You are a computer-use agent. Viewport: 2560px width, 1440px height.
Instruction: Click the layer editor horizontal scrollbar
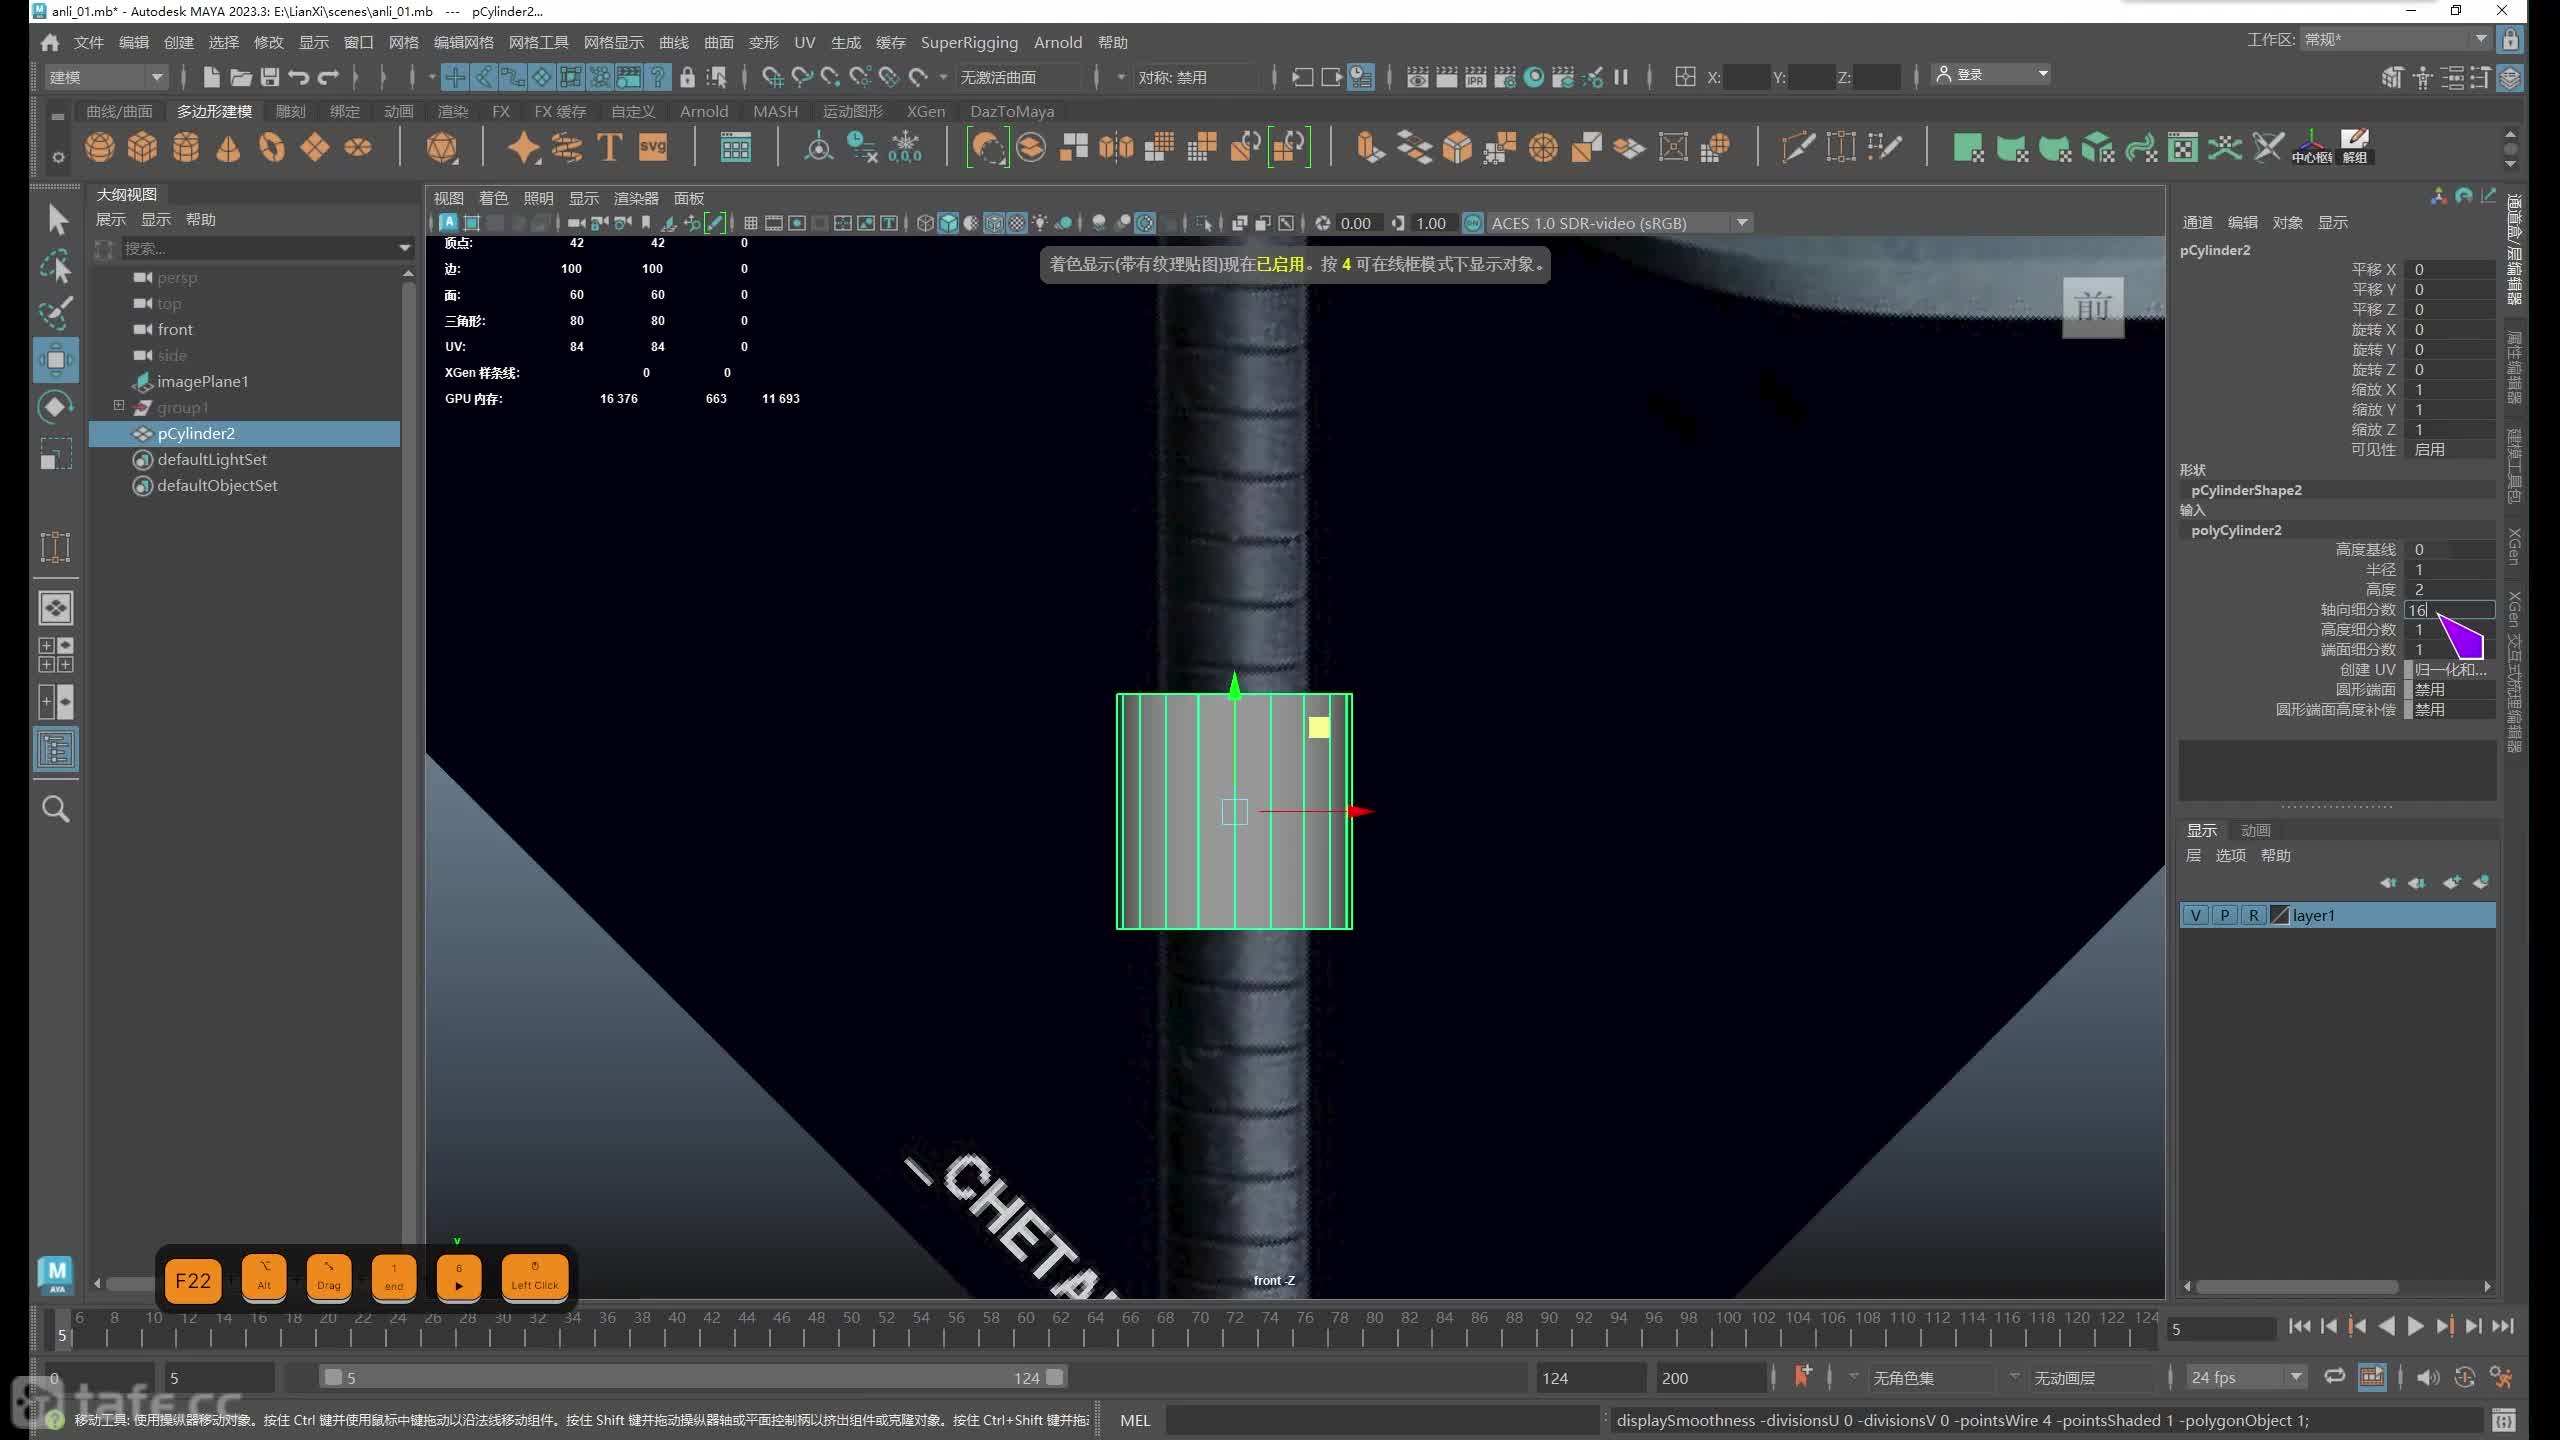pos(2297,1287)
